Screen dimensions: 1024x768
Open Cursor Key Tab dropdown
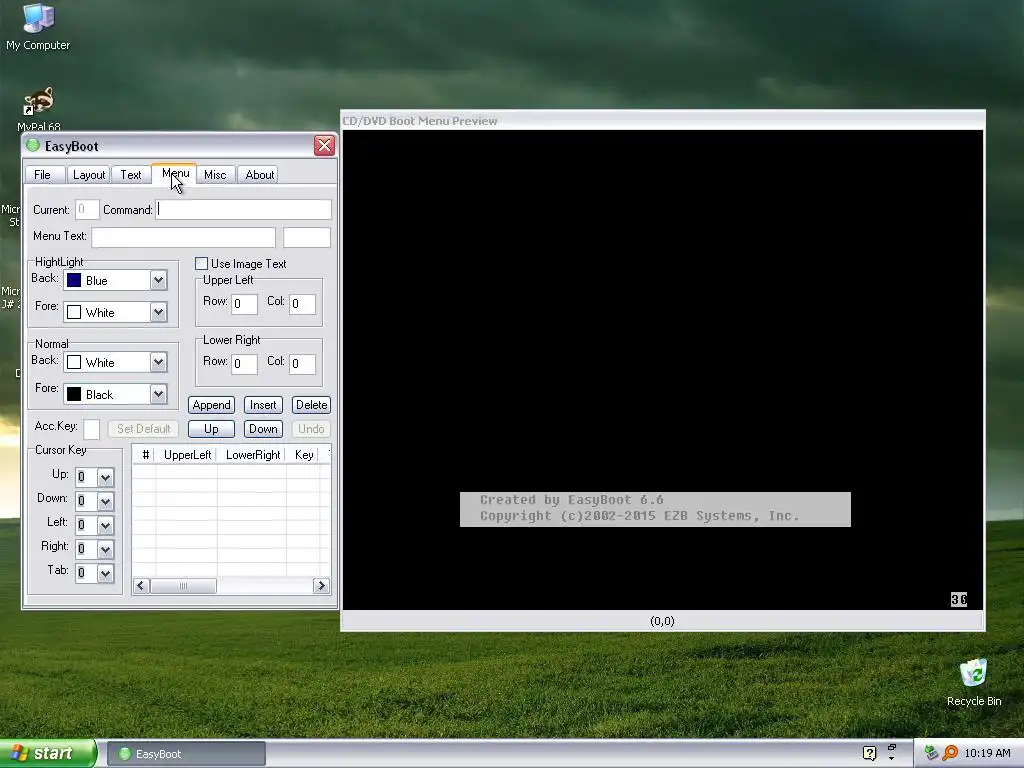coord(105,573)
